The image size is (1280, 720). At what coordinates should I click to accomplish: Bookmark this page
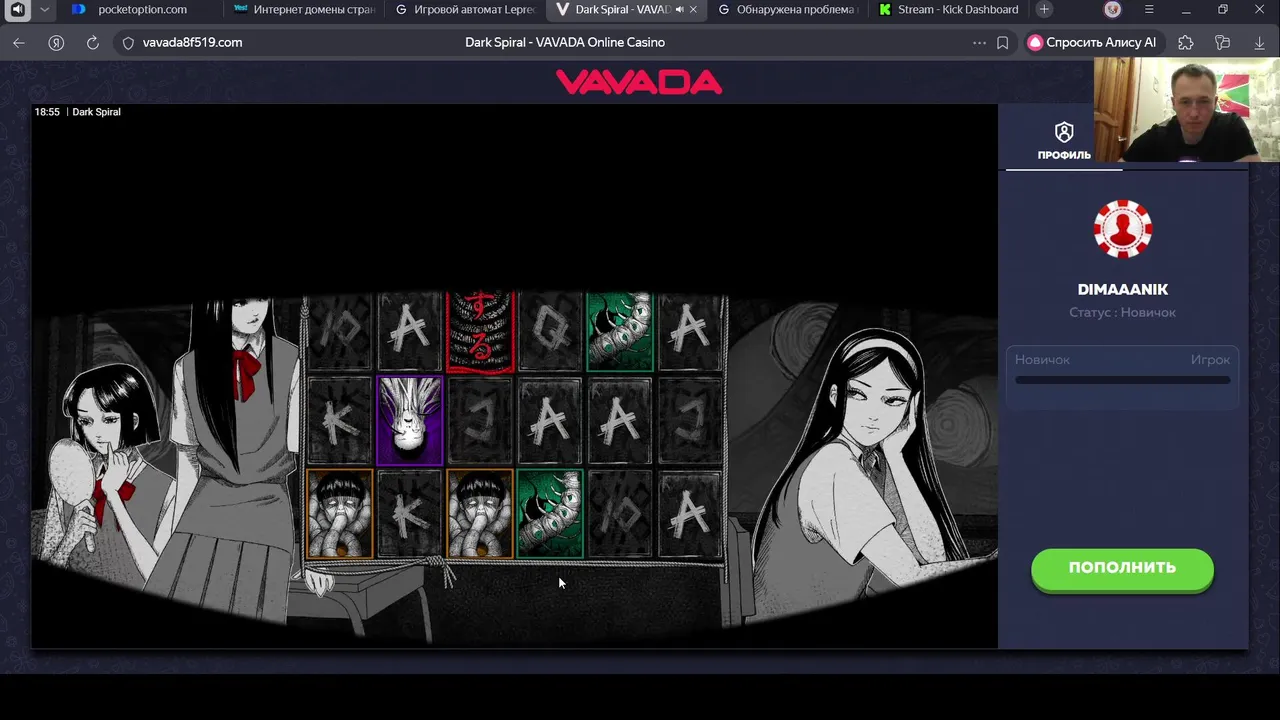(1003, 43)
